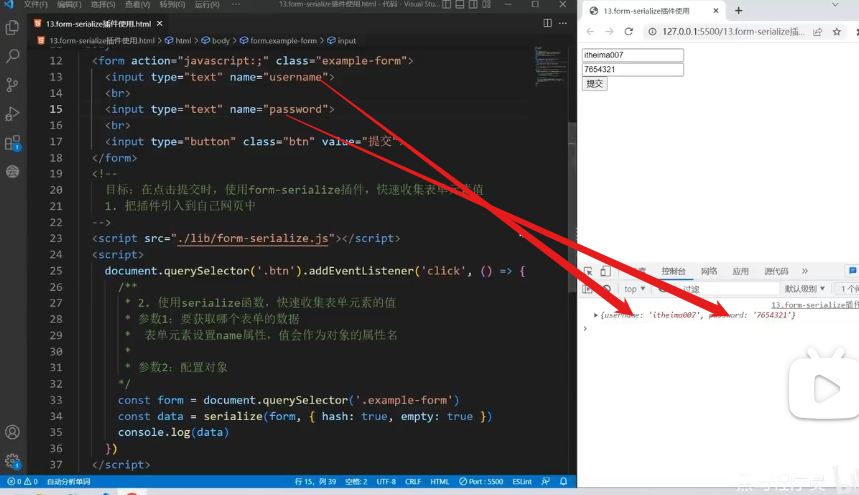Open editor More Actions ellipsis
Screen dimensions: 859x495
click(x=563, y=23)
